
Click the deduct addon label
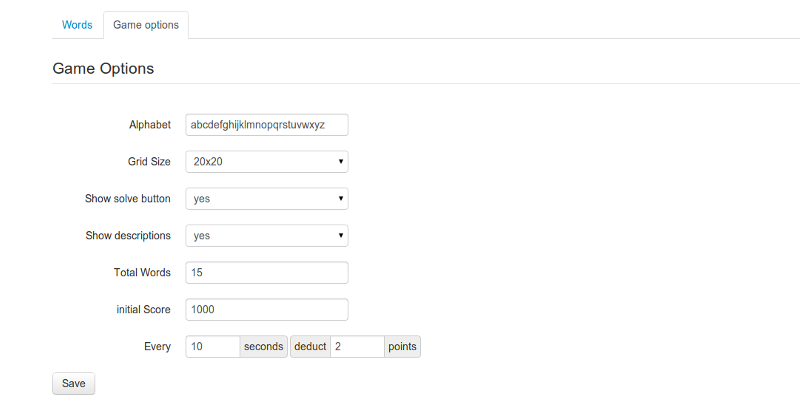pos(310,347)
